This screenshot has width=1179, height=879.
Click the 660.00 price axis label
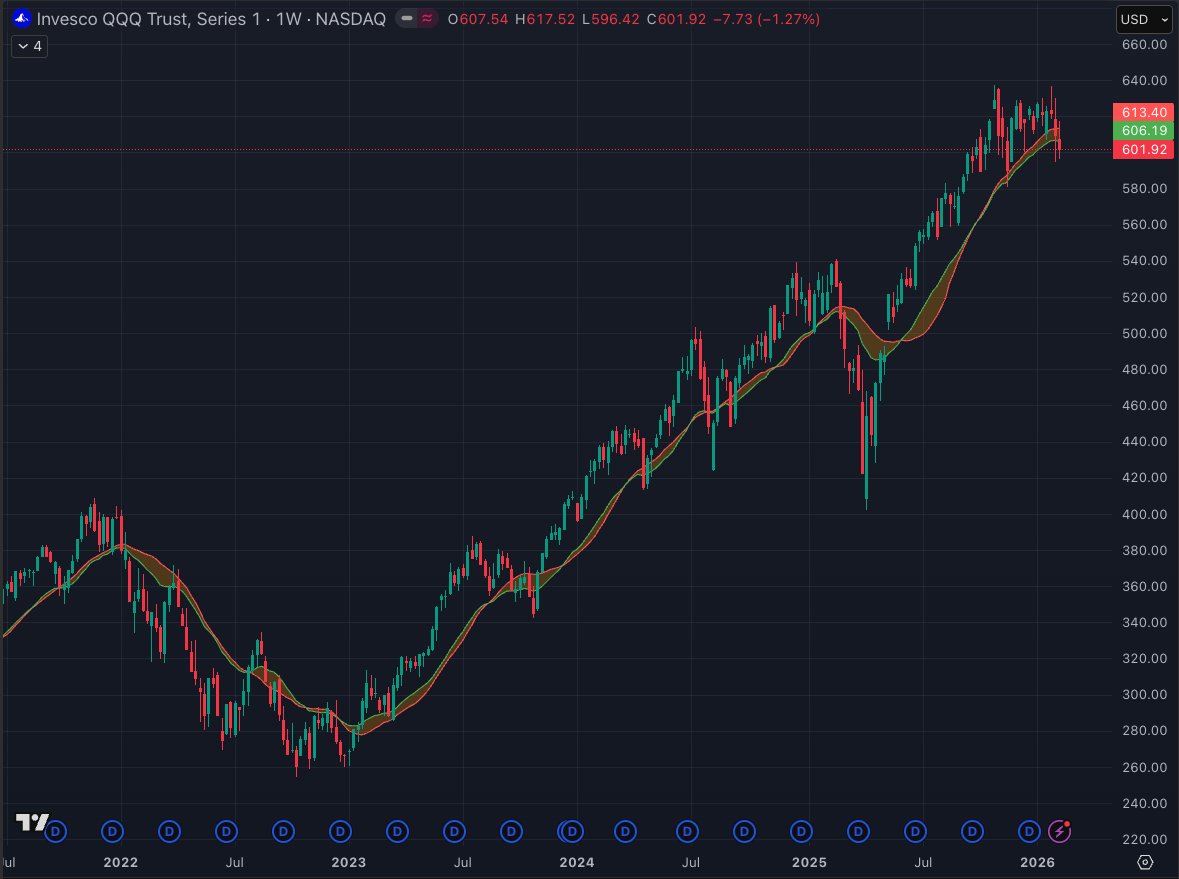tap(1144, 44)
